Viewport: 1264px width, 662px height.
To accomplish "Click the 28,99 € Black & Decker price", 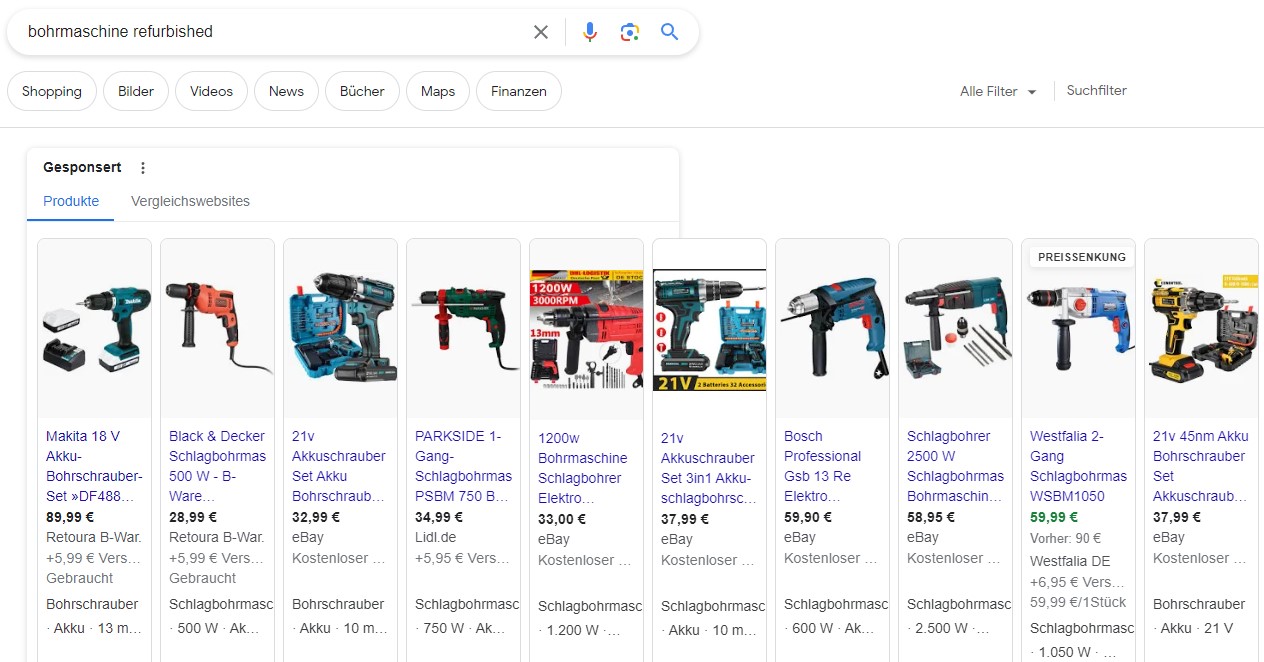I will (x=193, y=517).
